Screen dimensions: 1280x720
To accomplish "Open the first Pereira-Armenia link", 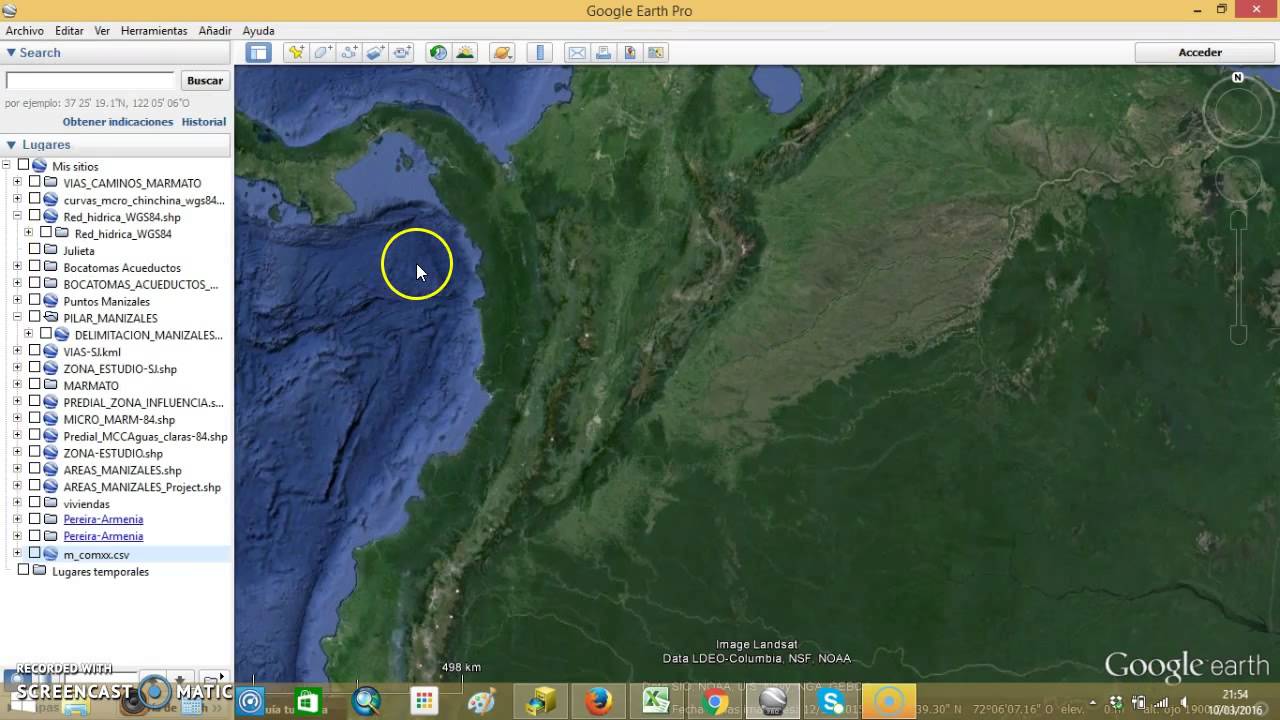I will point(103,519).
